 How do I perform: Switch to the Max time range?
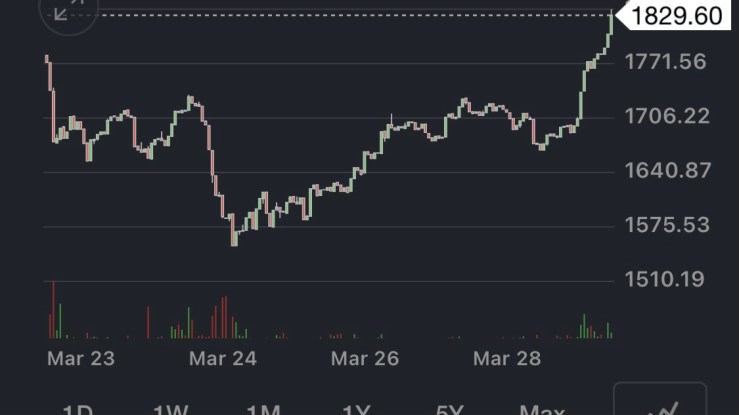542,410
